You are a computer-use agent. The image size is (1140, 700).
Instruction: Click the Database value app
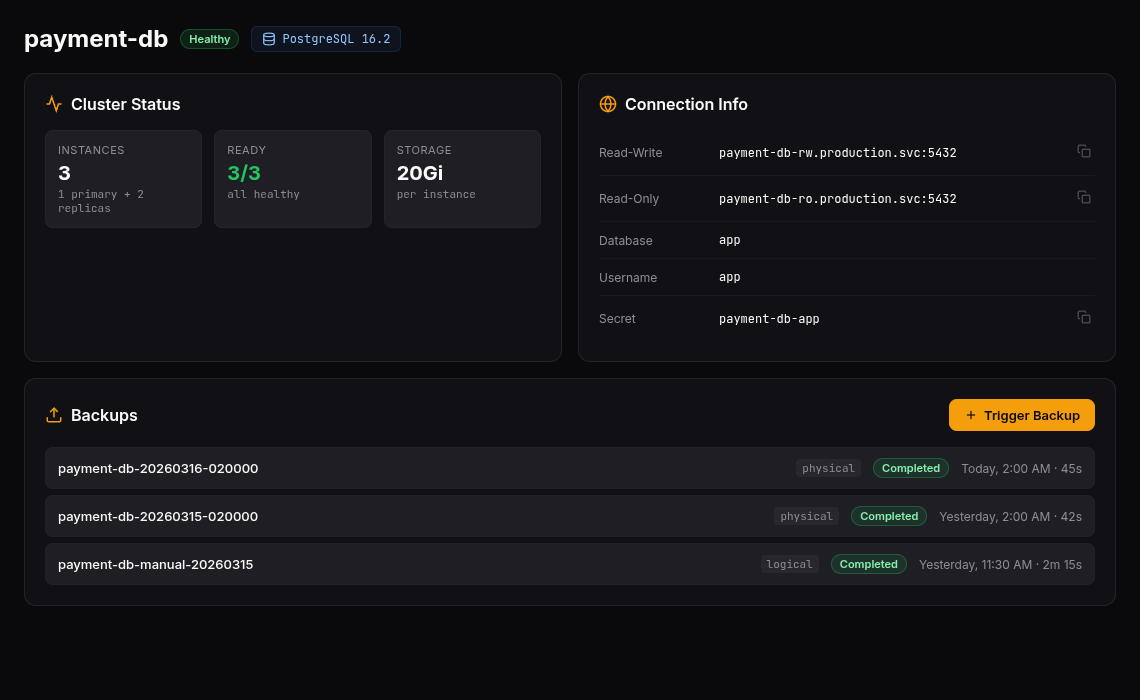tap(729, 240)
